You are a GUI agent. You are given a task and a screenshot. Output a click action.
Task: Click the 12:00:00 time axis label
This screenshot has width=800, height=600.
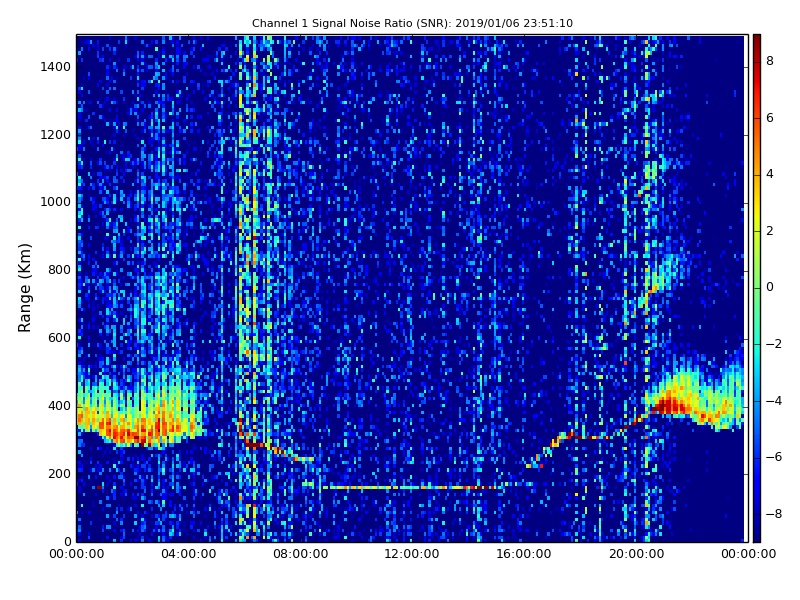pos(412,554)
